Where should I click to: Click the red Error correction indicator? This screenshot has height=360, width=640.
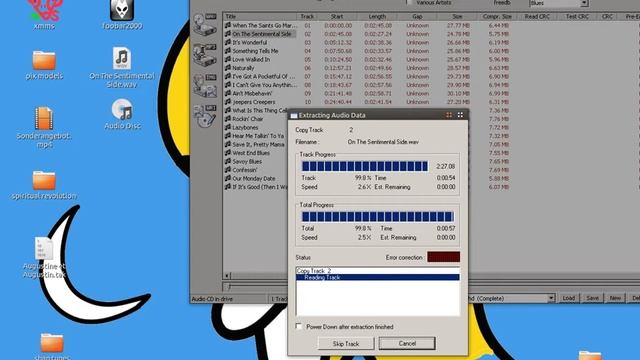pyautogui.click(x=443, y=257)
